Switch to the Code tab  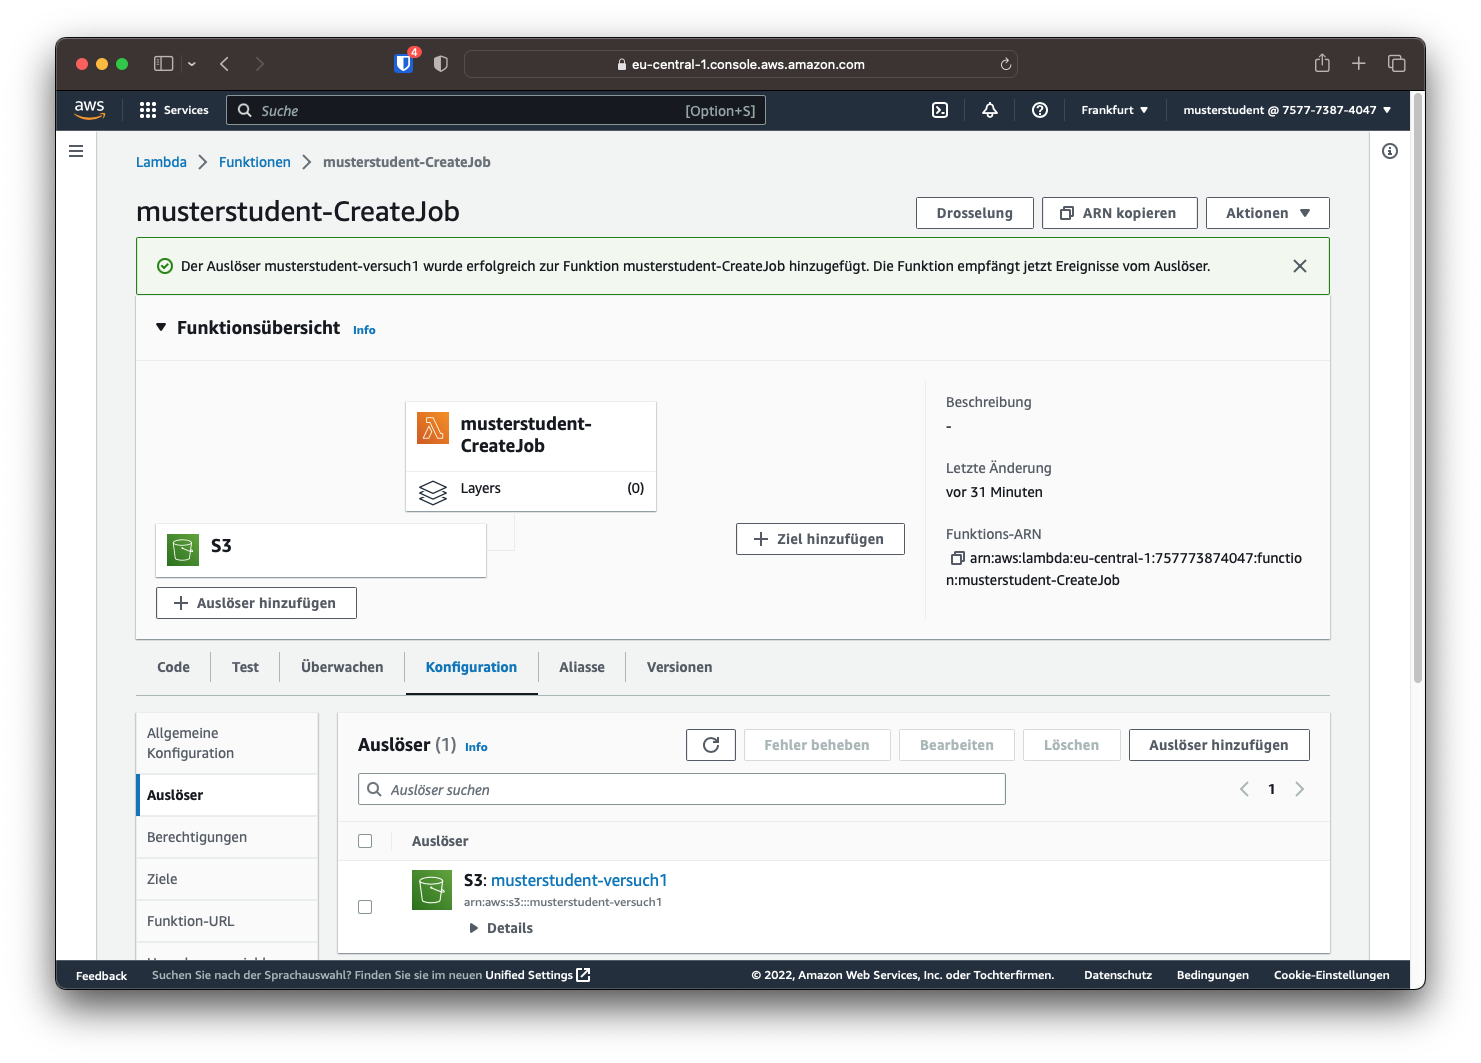coord(173,667)
